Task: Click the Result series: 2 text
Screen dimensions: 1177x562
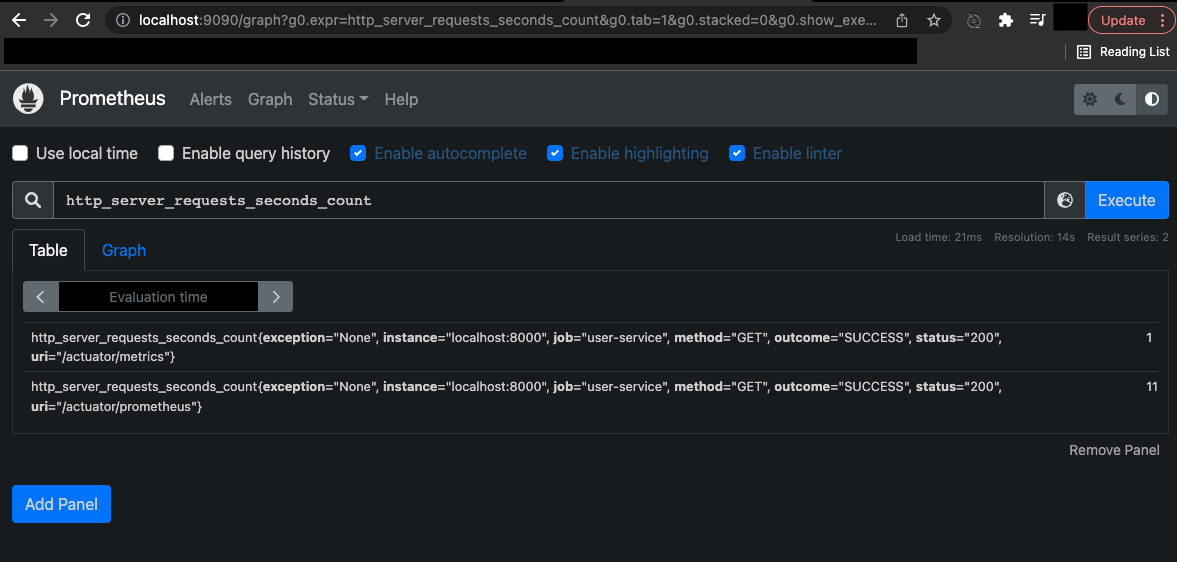Action: coord(1127,237)
